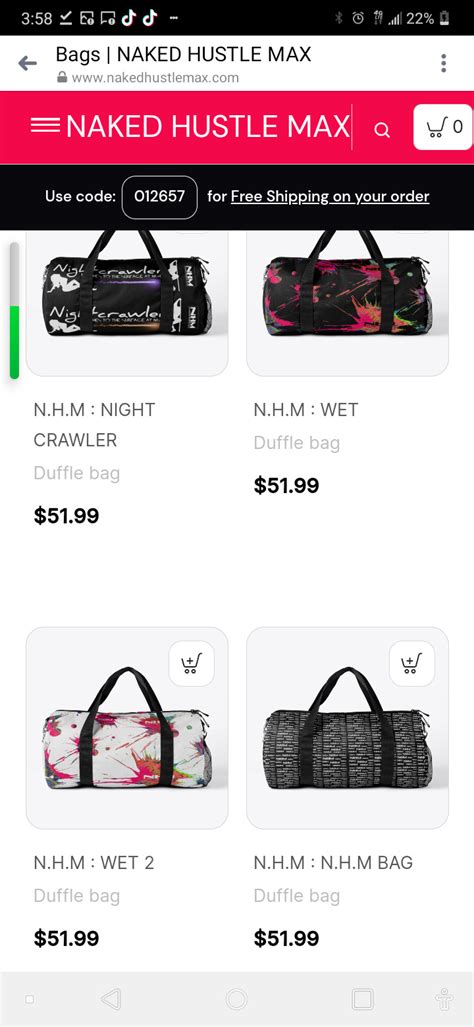The width and height of the screenshot is (474, 1027).
Task: Open the NAKED HUSTLE MAX site title
Action: [208, 126]
